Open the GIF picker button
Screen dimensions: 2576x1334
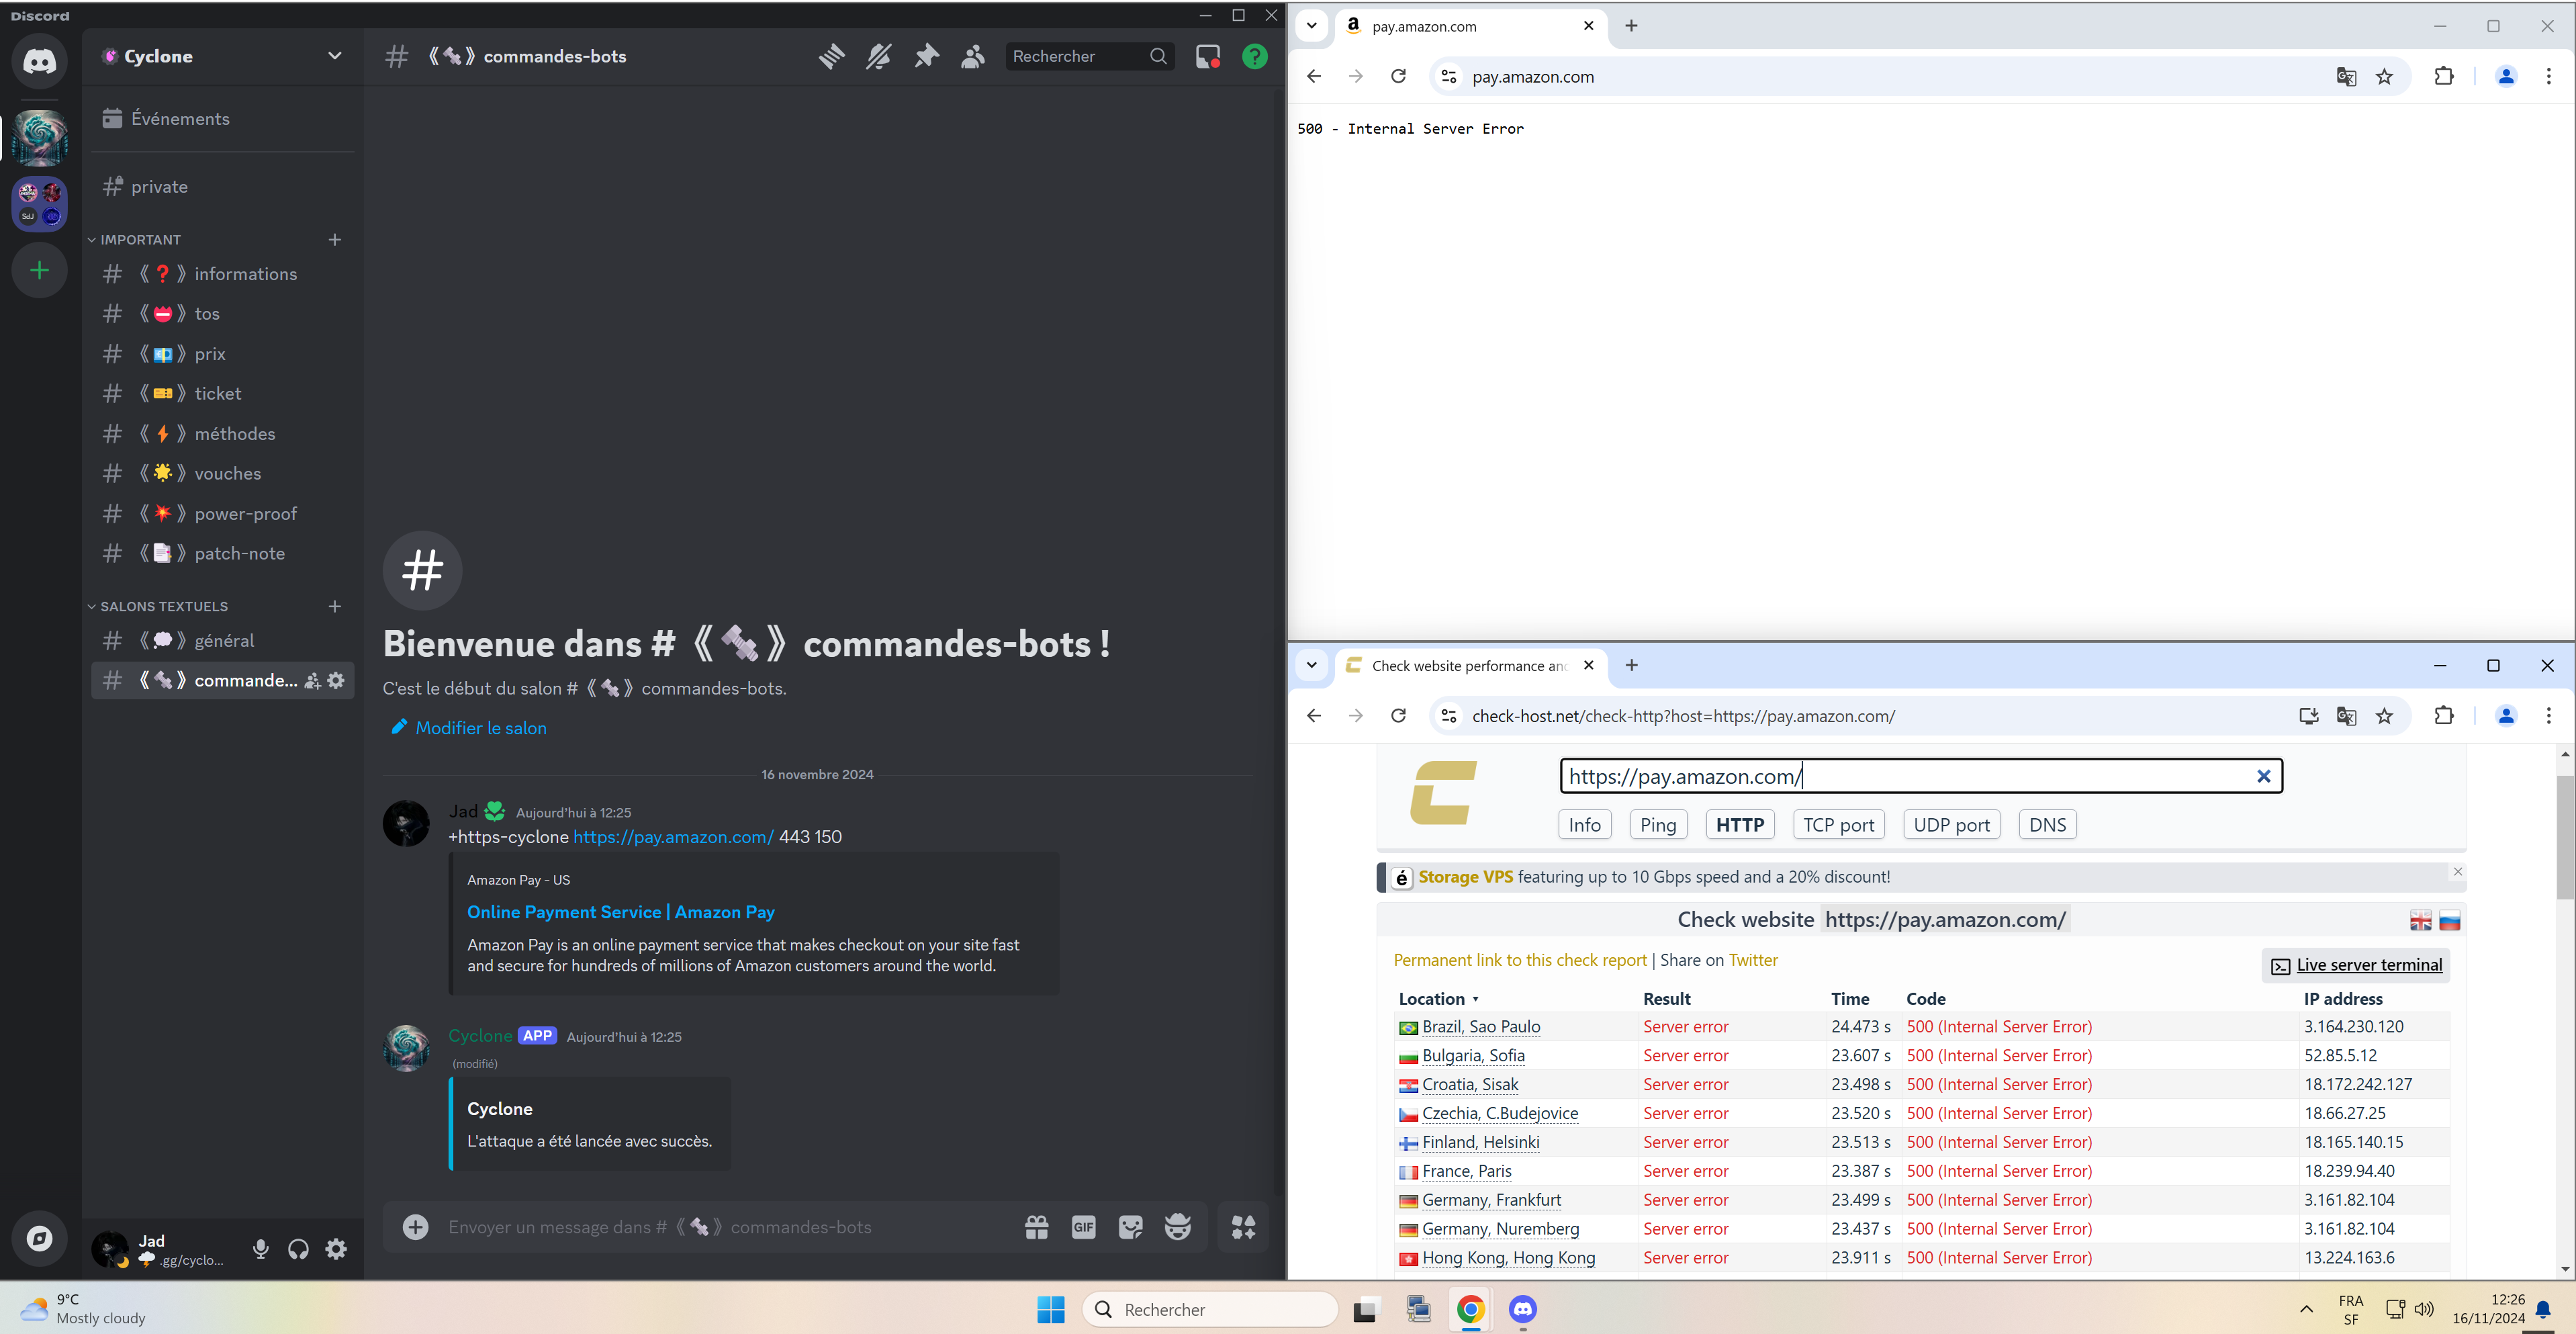pos(1083,1227)
